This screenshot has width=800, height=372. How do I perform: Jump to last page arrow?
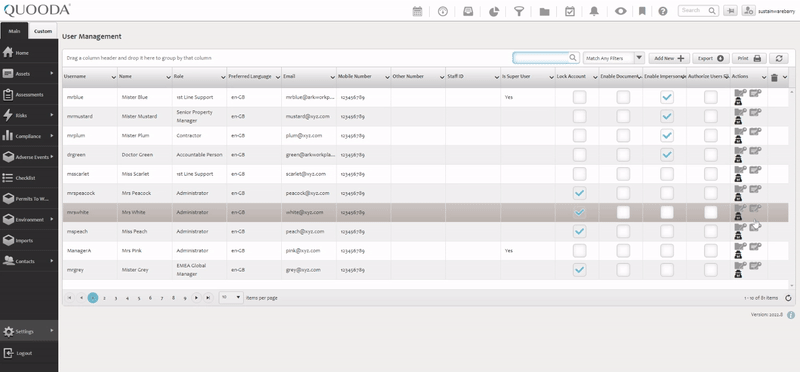pyautogui.click(x=208, y=297)
